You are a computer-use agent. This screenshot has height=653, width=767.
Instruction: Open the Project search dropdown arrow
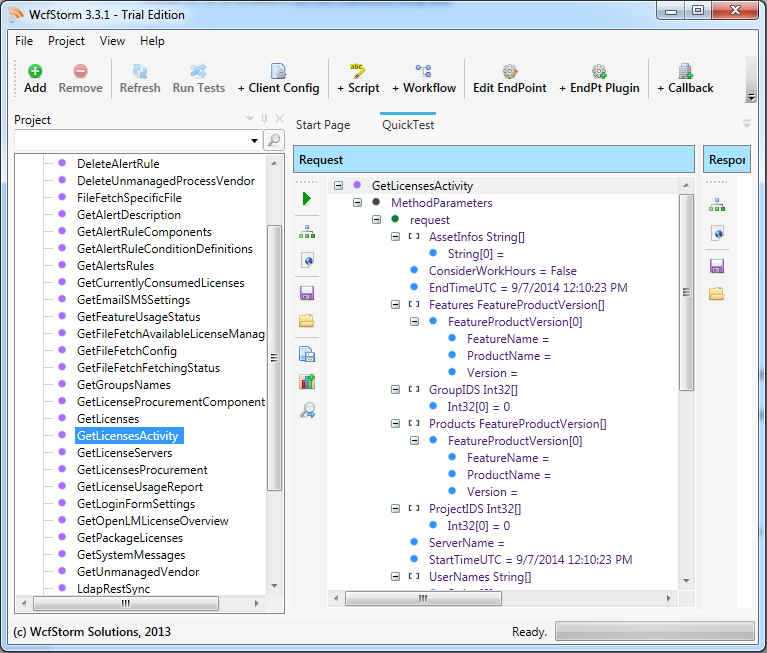pyautogui.click(x=254, y=141)
